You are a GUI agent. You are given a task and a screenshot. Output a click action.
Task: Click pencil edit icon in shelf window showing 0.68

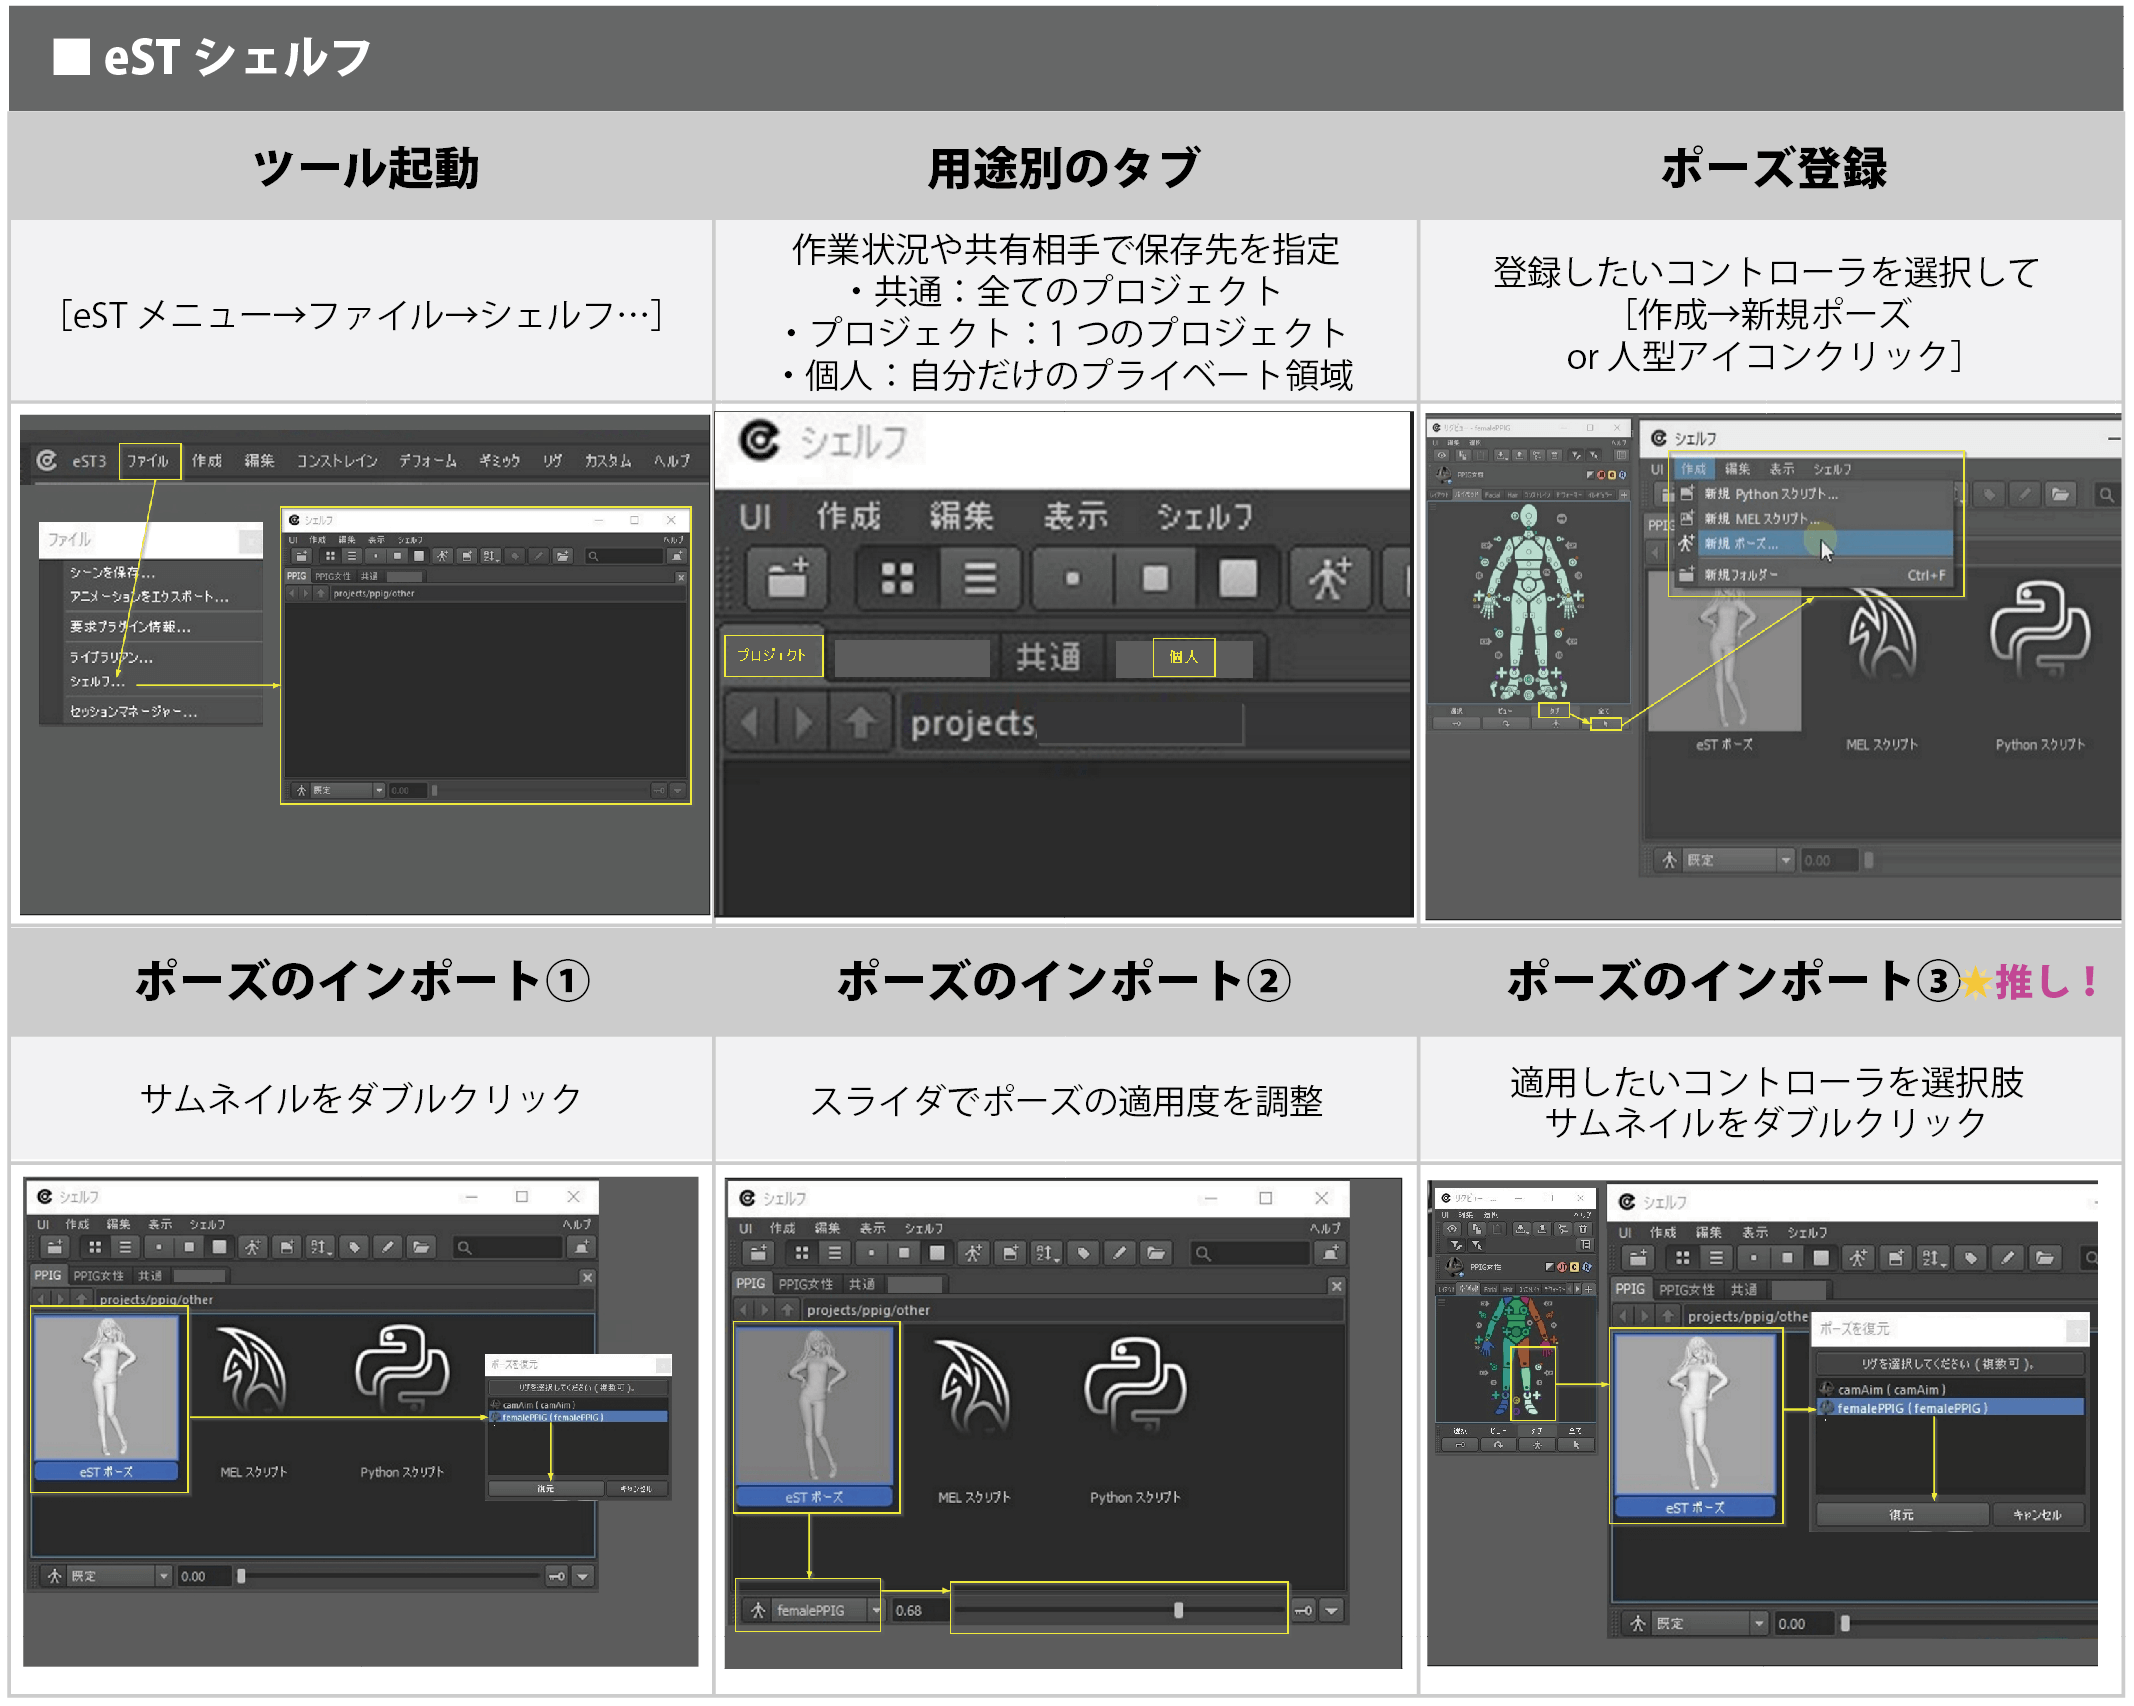coord(1119,1253)
